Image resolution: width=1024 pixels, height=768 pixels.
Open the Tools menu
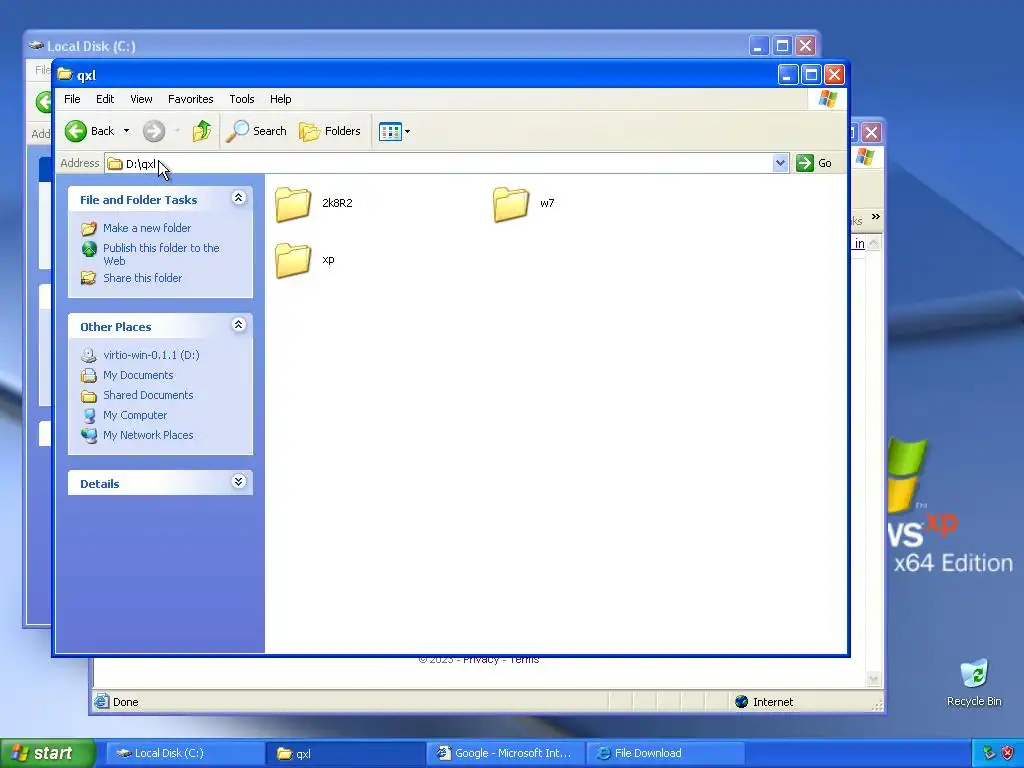[242, 99]
